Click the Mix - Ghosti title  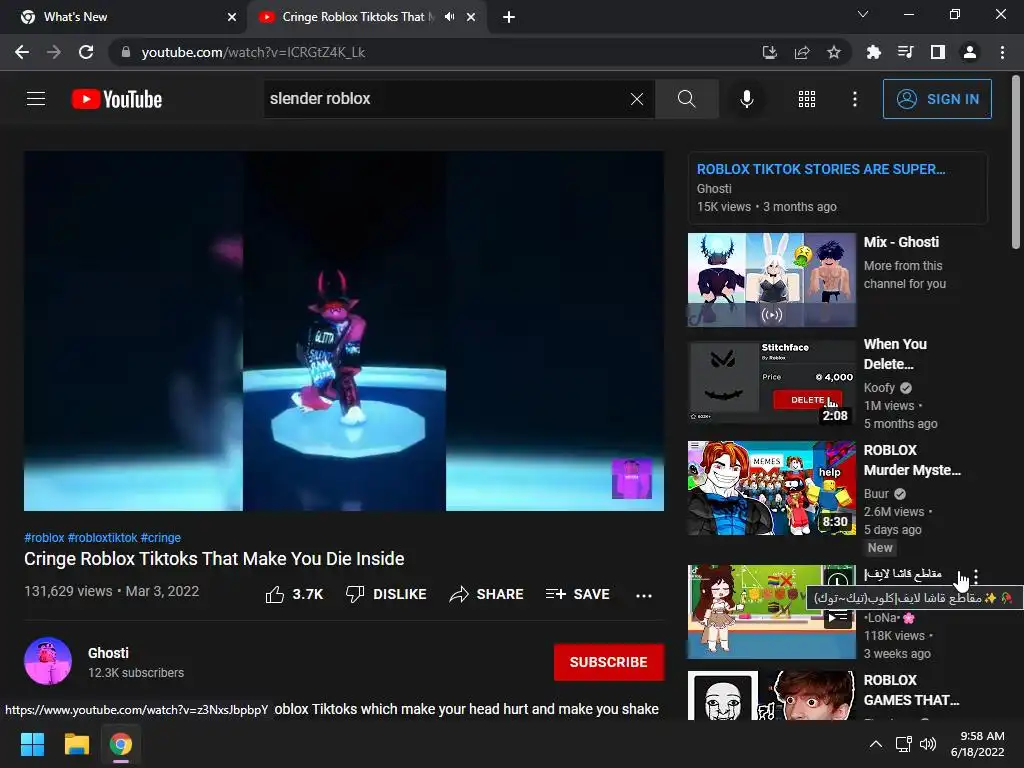click(x=901, y=242)
